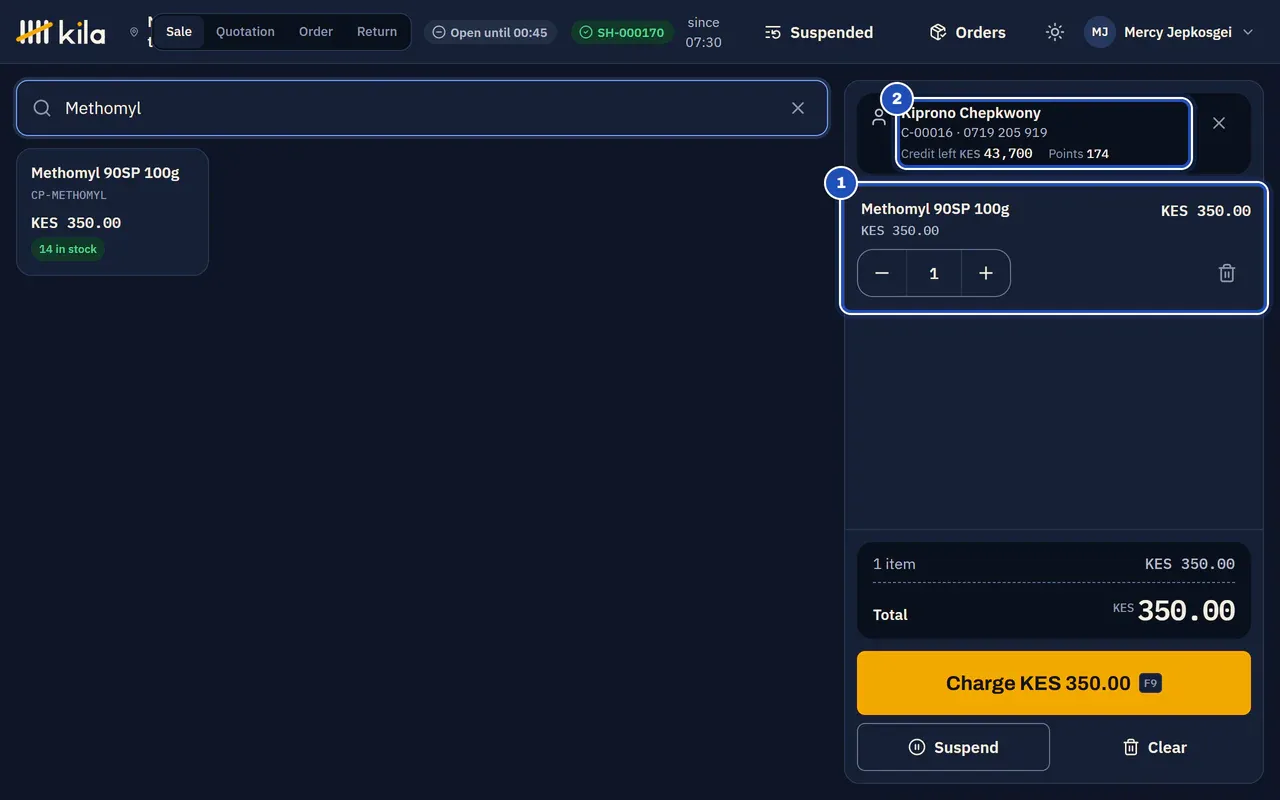Screen dimensions: 1280x800
Task: Click the Charge KES 350.00 button
Action: pos(1054,683)
